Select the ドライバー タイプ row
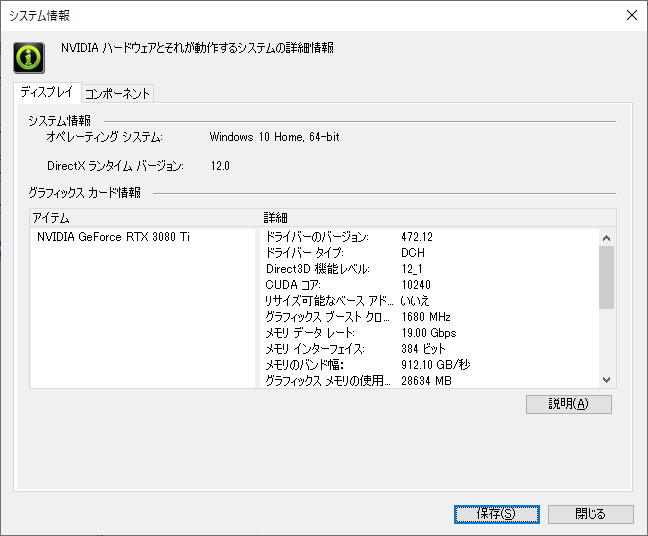This screenshot has width=648, height=536. tap(430, 253)
